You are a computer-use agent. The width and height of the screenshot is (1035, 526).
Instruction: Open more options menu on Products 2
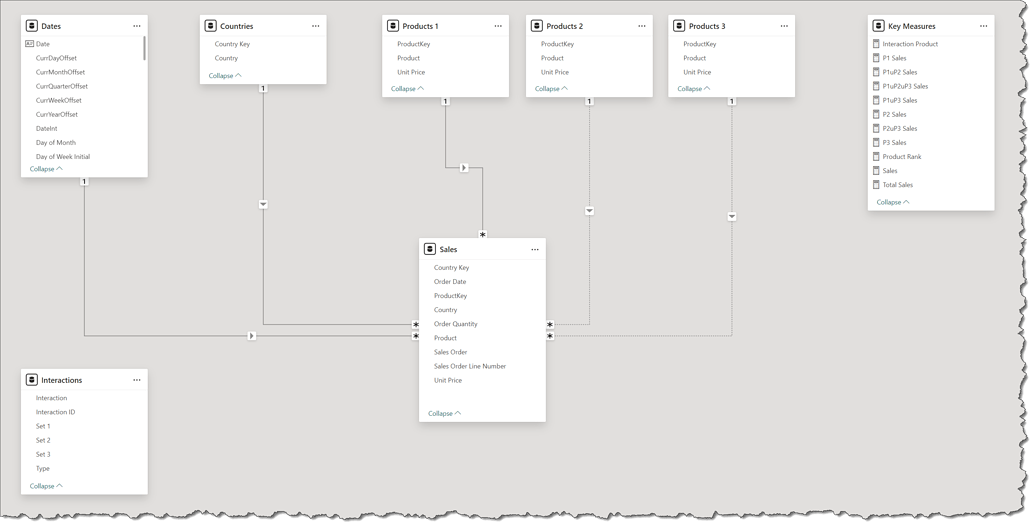642,26
